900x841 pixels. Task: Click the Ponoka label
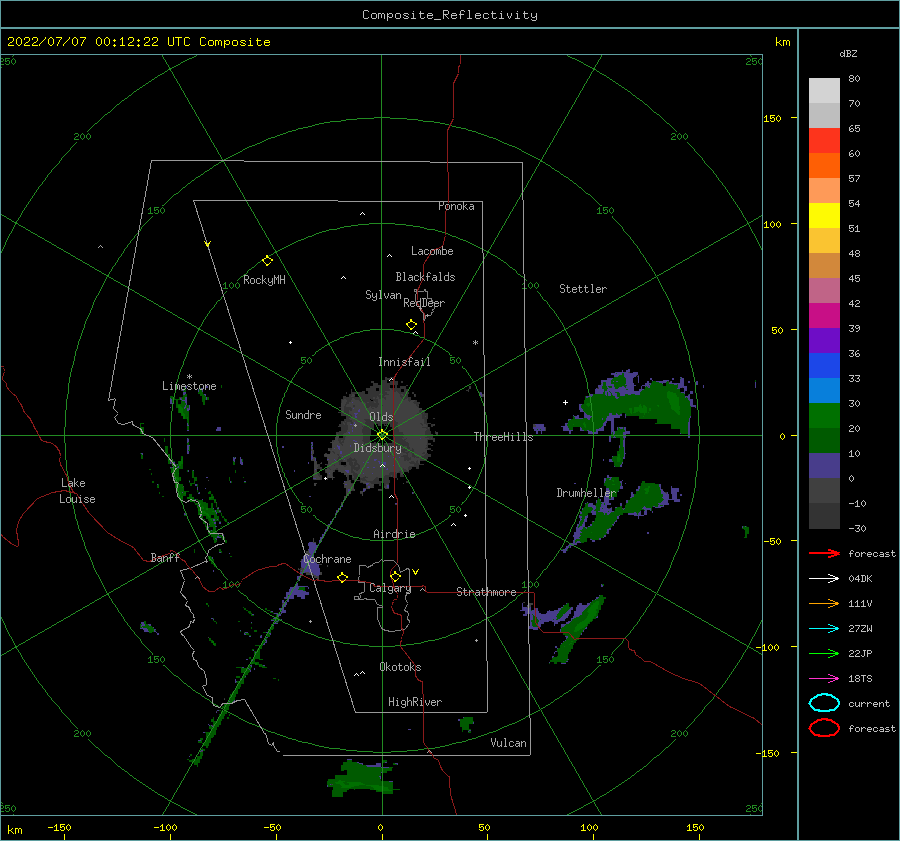(456, 207)
